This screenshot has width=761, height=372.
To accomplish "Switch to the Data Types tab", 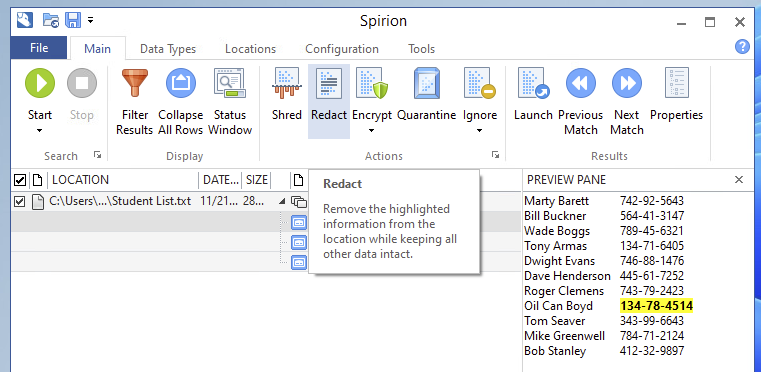I will pos(168,49).
